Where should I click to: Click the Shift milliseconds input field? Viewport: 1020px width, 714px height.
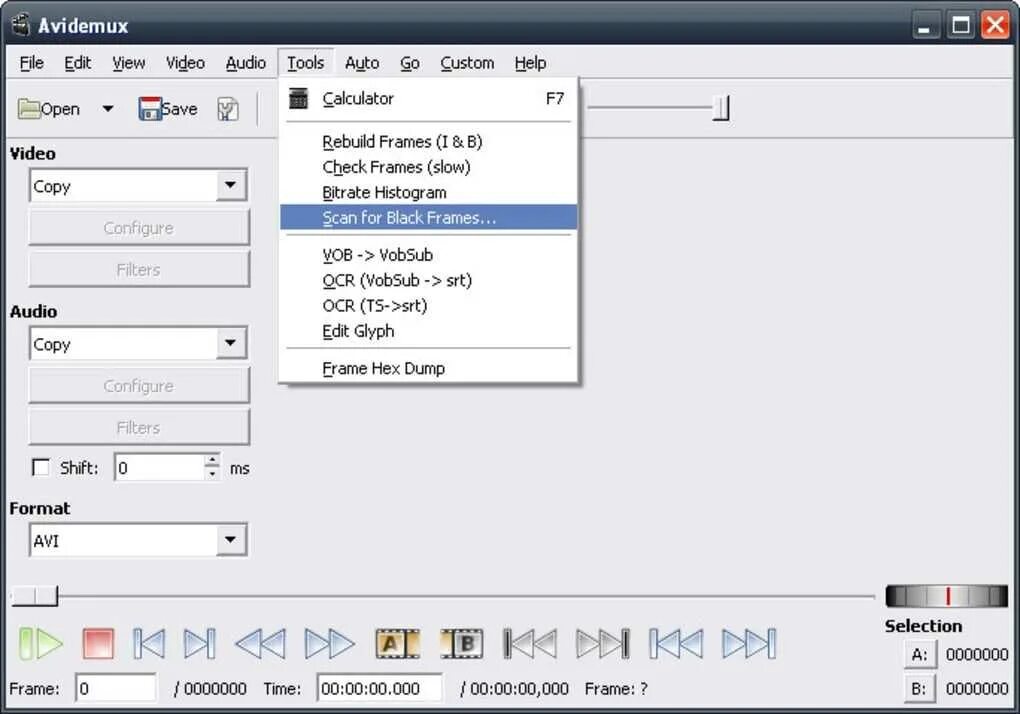tap(159, 468)
